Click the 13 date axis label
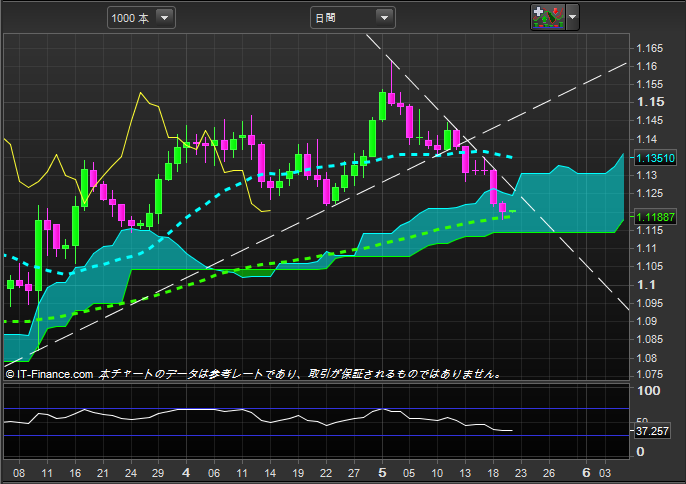Viewport: 686px width, 484px height. 465,473
